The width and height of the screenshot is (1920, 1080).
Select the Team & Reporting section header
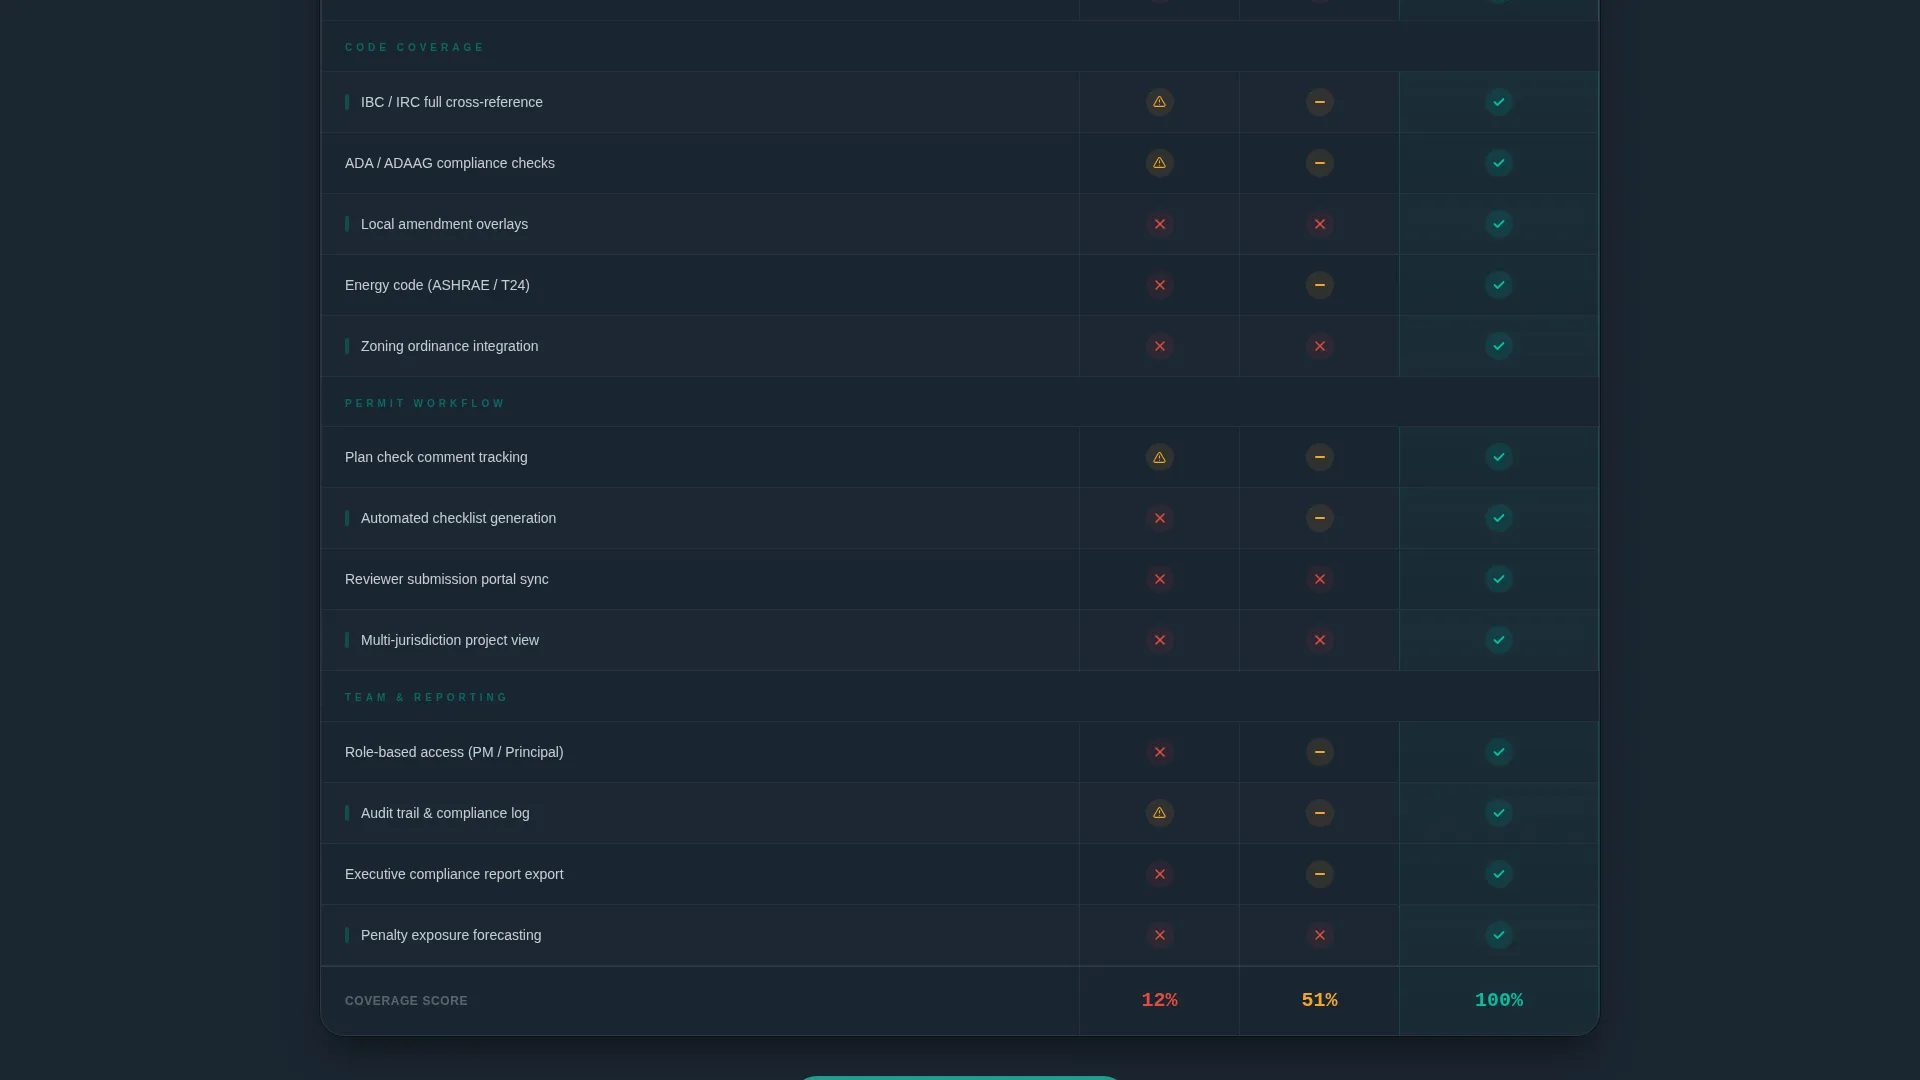point(427,697)
